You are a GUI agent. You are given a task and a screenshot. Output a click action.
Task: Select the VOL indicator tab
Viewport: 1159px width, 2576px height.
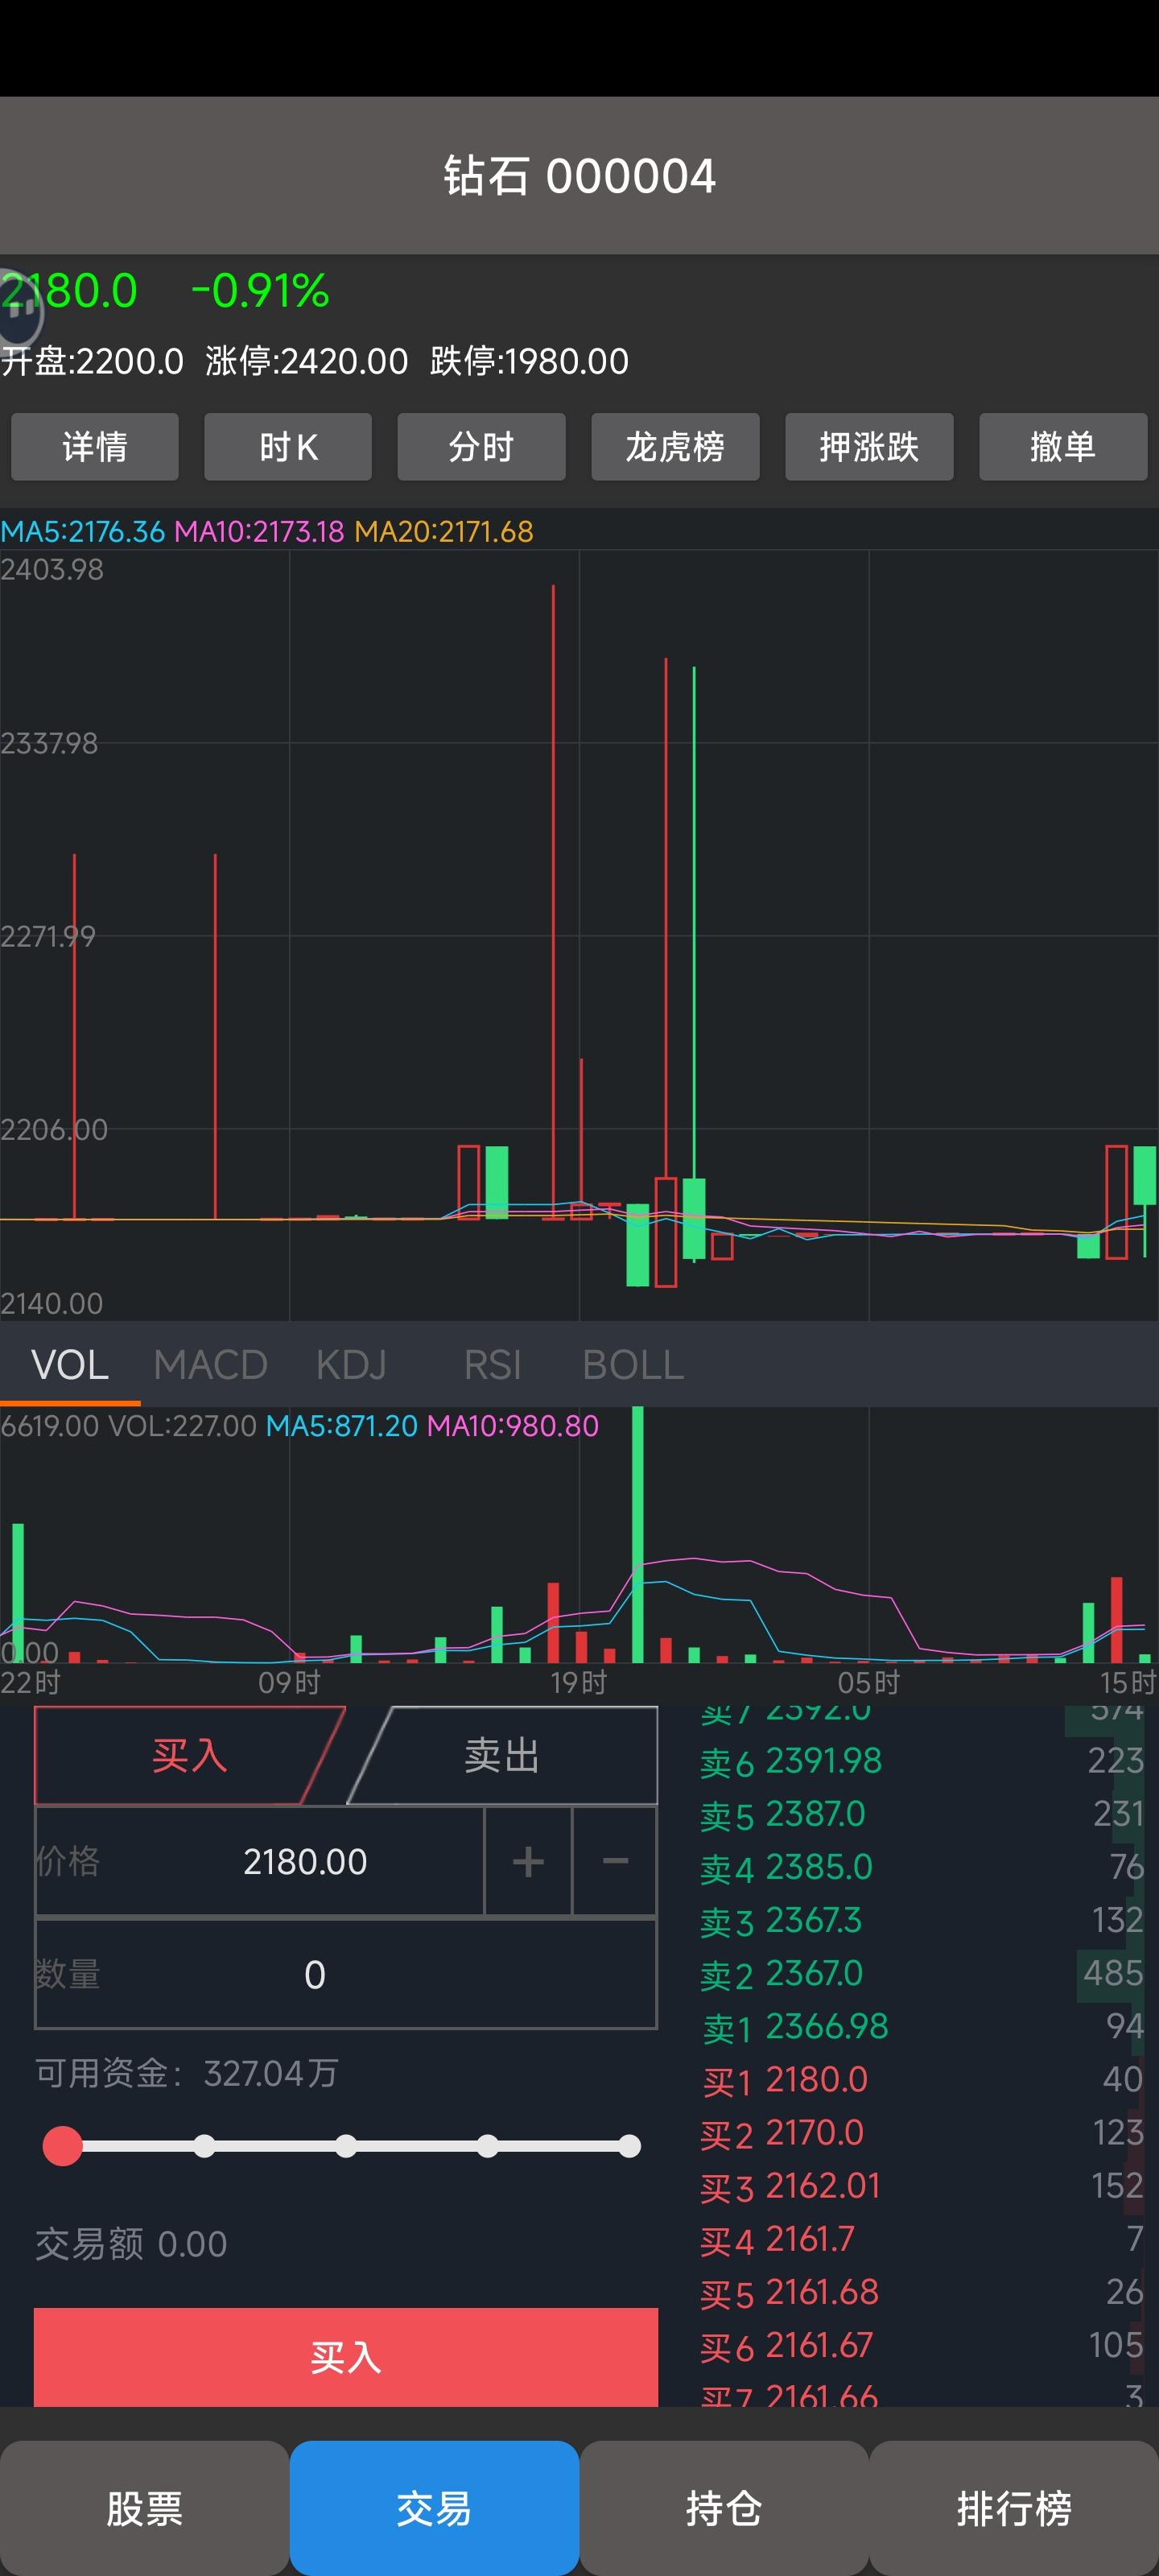pos(70,1365)
